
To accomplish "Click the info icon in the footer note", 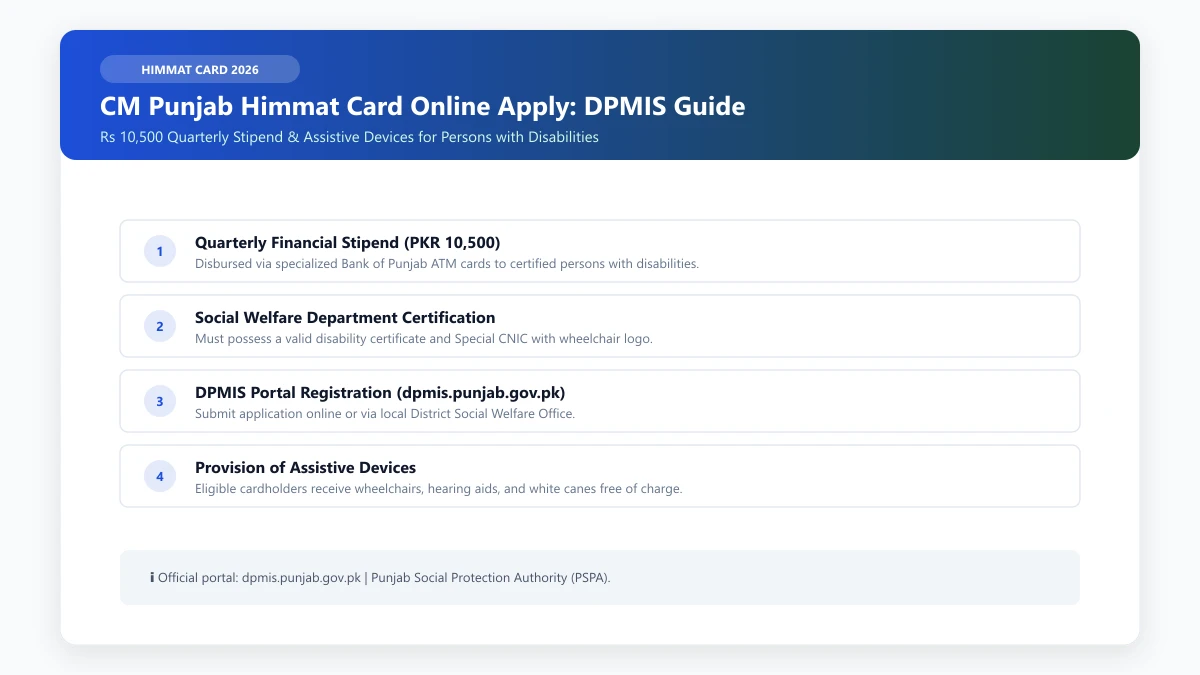I will (152, 578).
